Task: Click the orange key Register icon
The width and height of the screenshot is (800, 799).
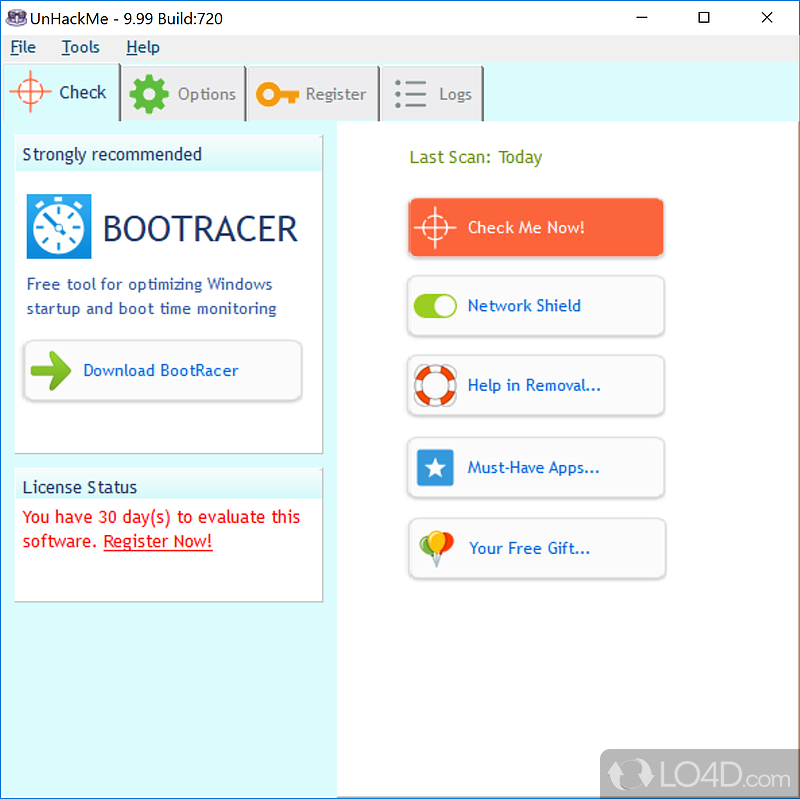Action: tap(277, 94)
